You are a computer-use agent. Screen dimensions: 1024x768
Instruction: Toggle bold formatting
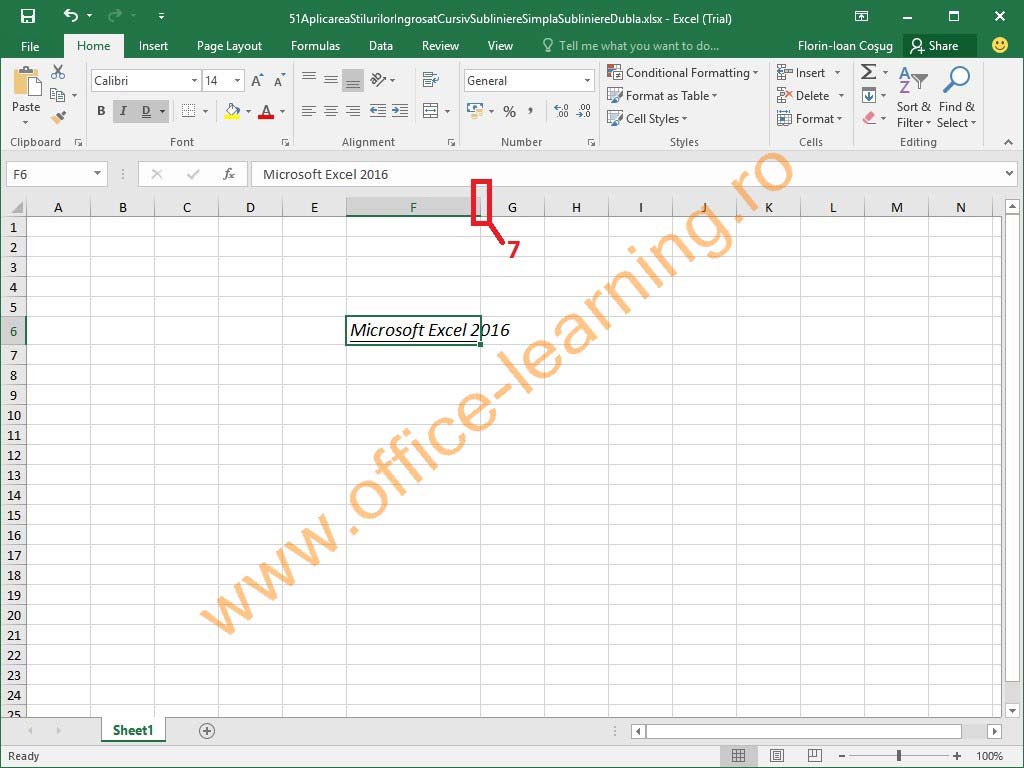[x=101, y=111]
